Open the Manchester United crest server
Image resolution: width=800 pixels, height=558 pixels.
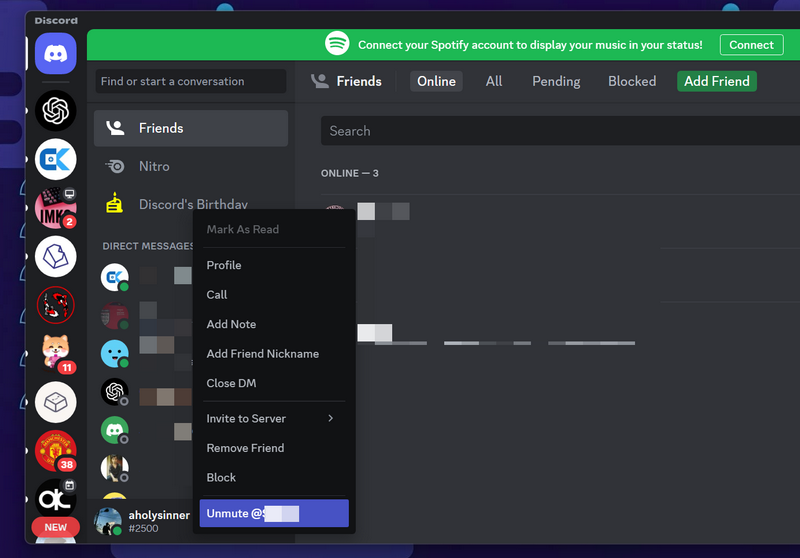[x=56, y=451]
